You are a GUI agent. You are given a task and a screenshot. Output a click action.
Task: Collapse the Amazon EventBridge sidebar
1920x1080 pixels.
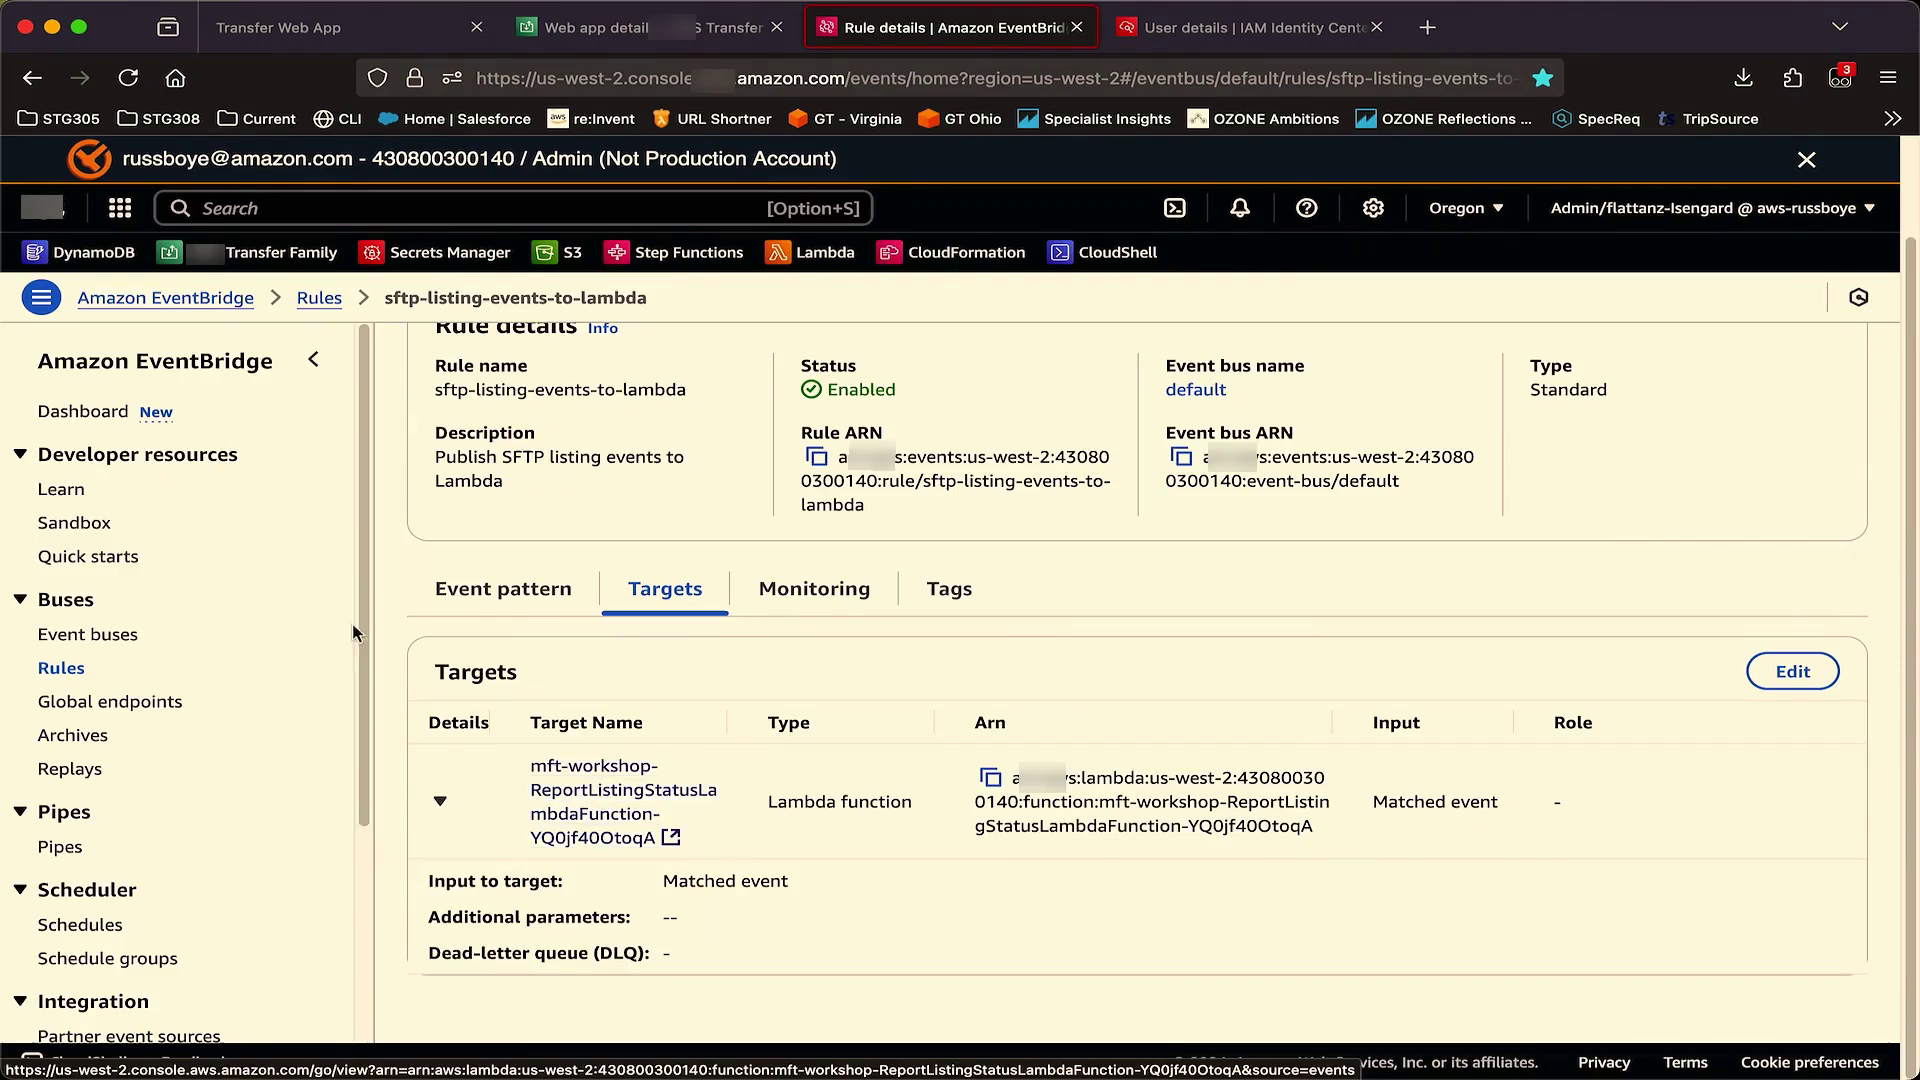tap(313, 359)
